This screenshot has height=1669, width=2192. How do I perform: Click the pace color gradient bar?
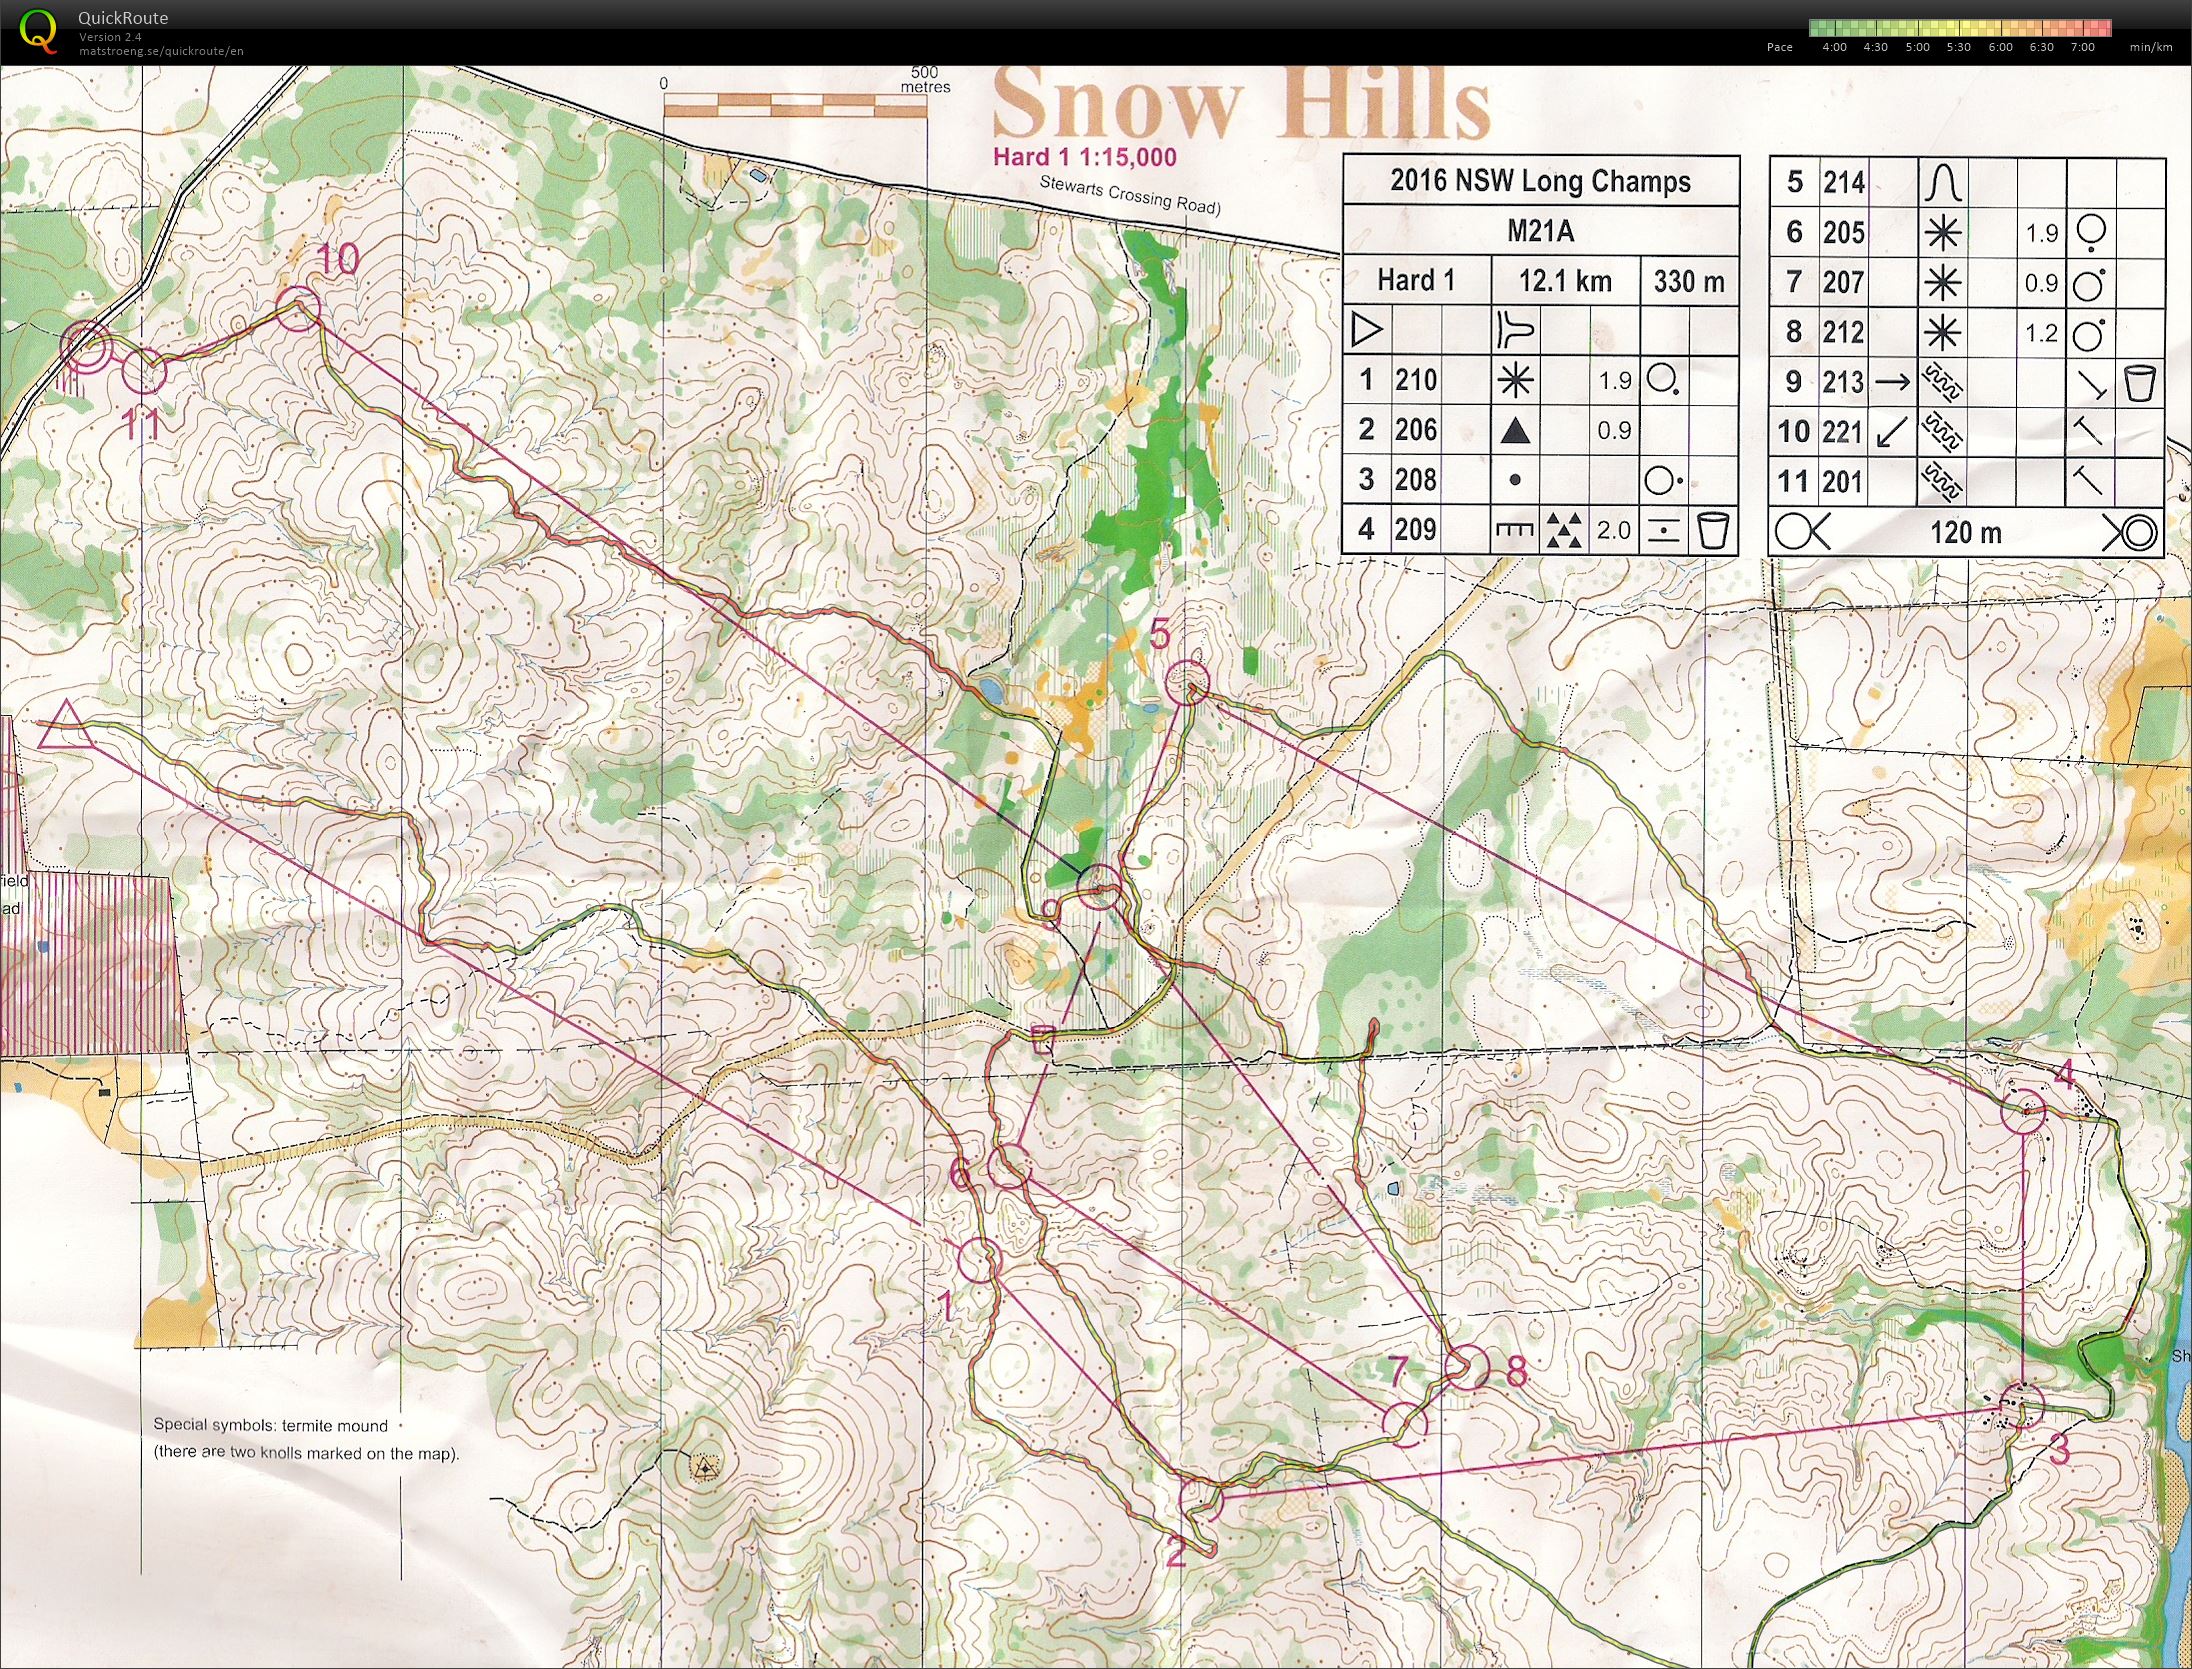point(1960,28)
